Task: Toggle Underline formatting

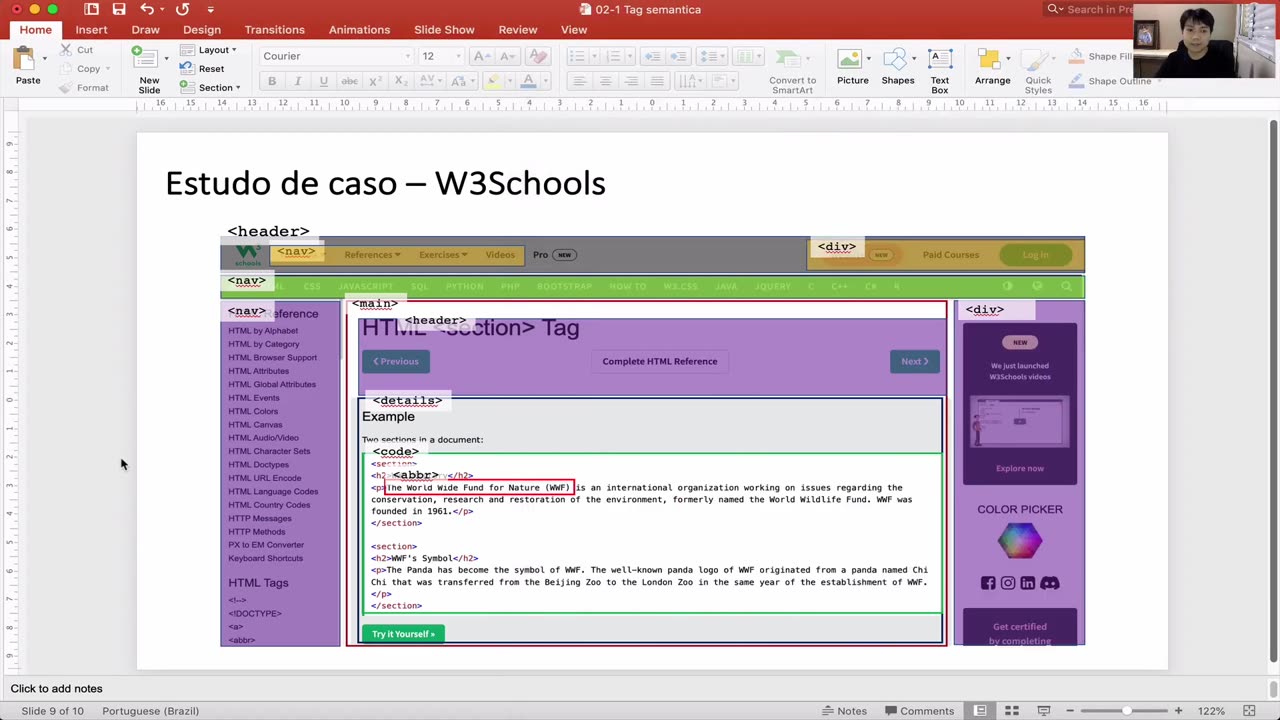Action: 323,81
